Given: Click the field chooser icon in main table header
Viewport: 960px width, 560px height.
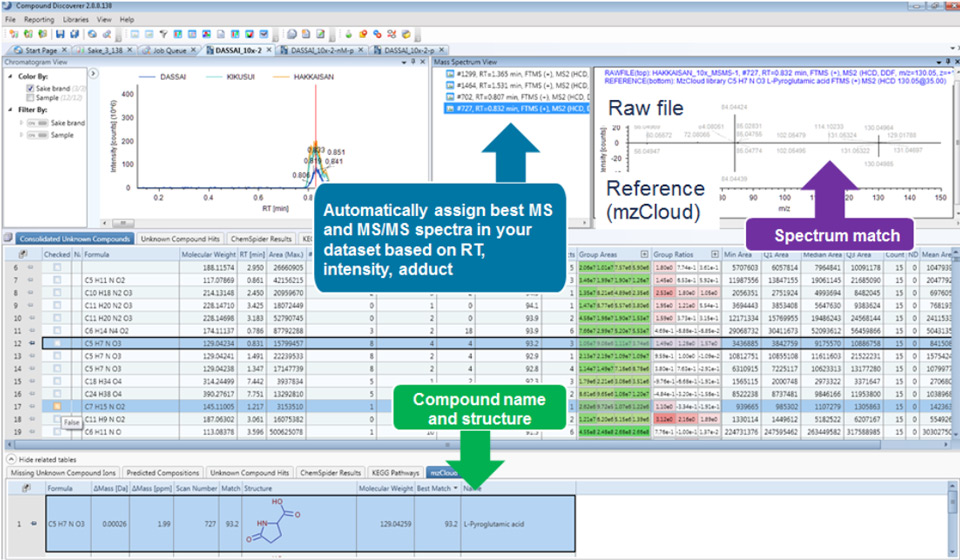Looking at the screenshot, I should click(23, 254).
